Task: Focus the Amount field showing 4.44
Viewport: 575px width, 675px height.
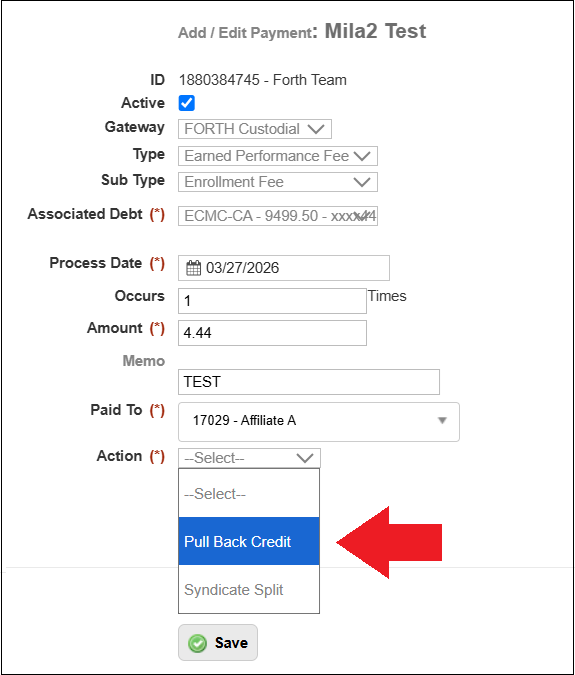Action: (272, 333)
